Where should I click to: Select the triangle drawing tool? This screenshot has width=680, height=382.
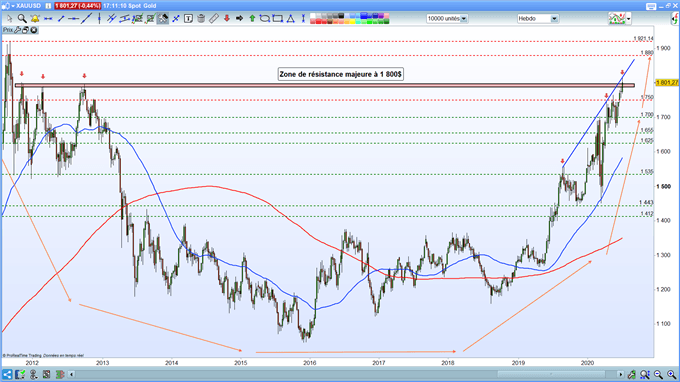pos(290,19)
